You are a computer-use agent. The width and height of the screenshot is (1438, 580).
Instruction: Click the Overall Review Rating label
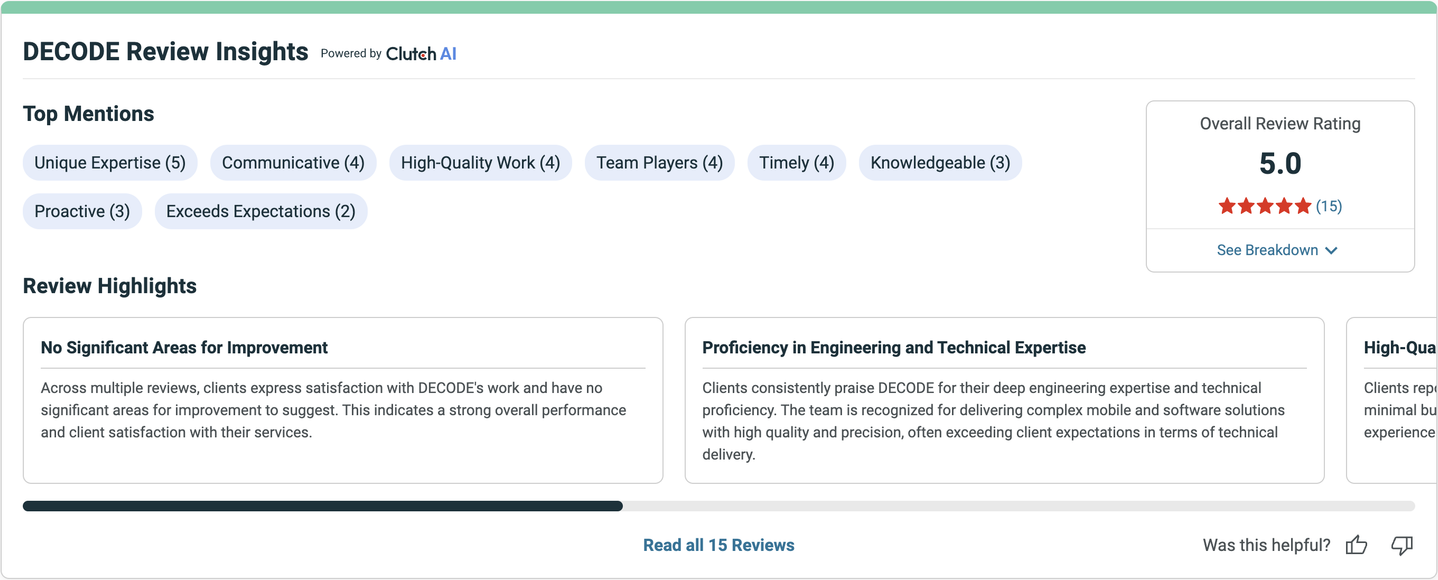(x=1280, y=124)
